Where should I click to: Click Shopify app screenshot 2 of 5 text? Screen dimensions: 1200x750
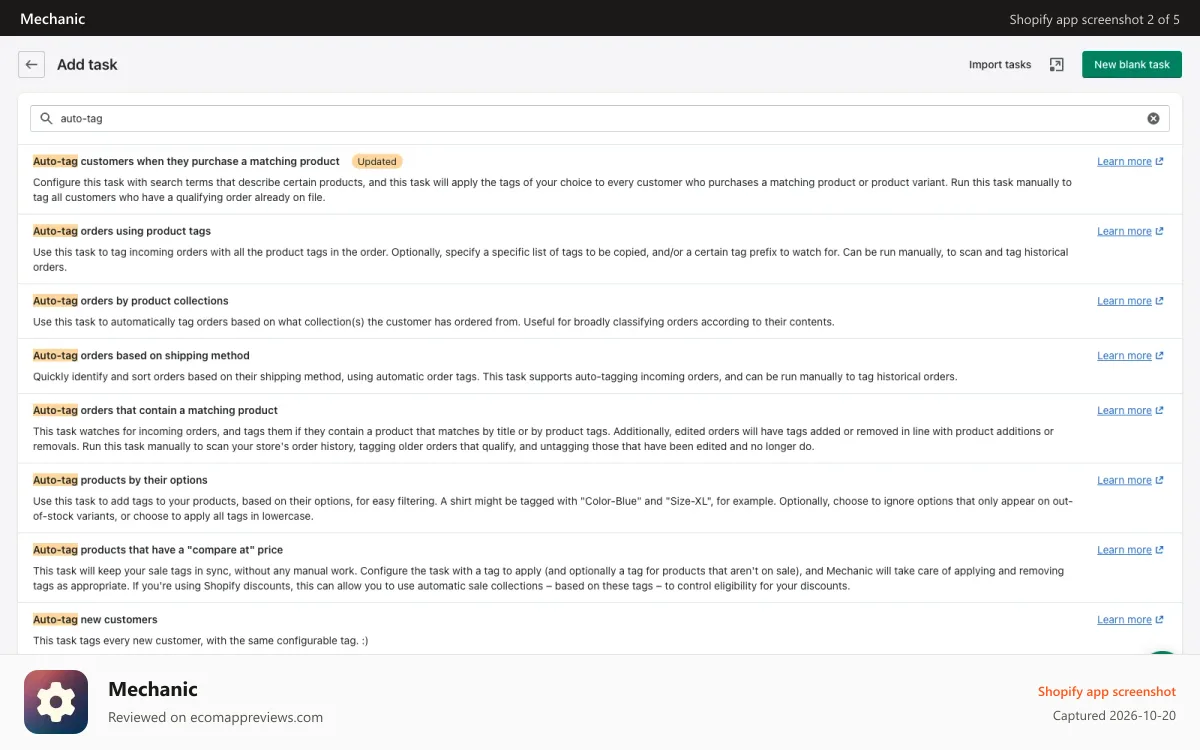1094,19
